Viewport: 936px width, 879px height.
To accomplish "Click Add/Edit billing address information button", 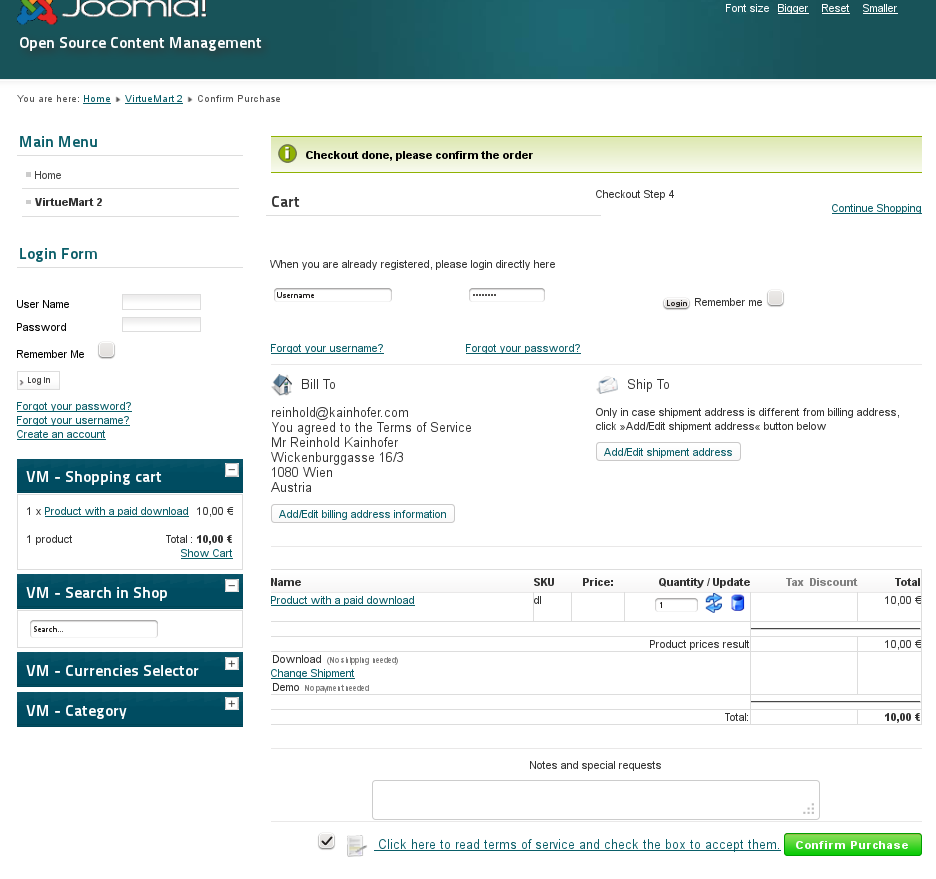I will pyautogui.click(x=362, y=514).
